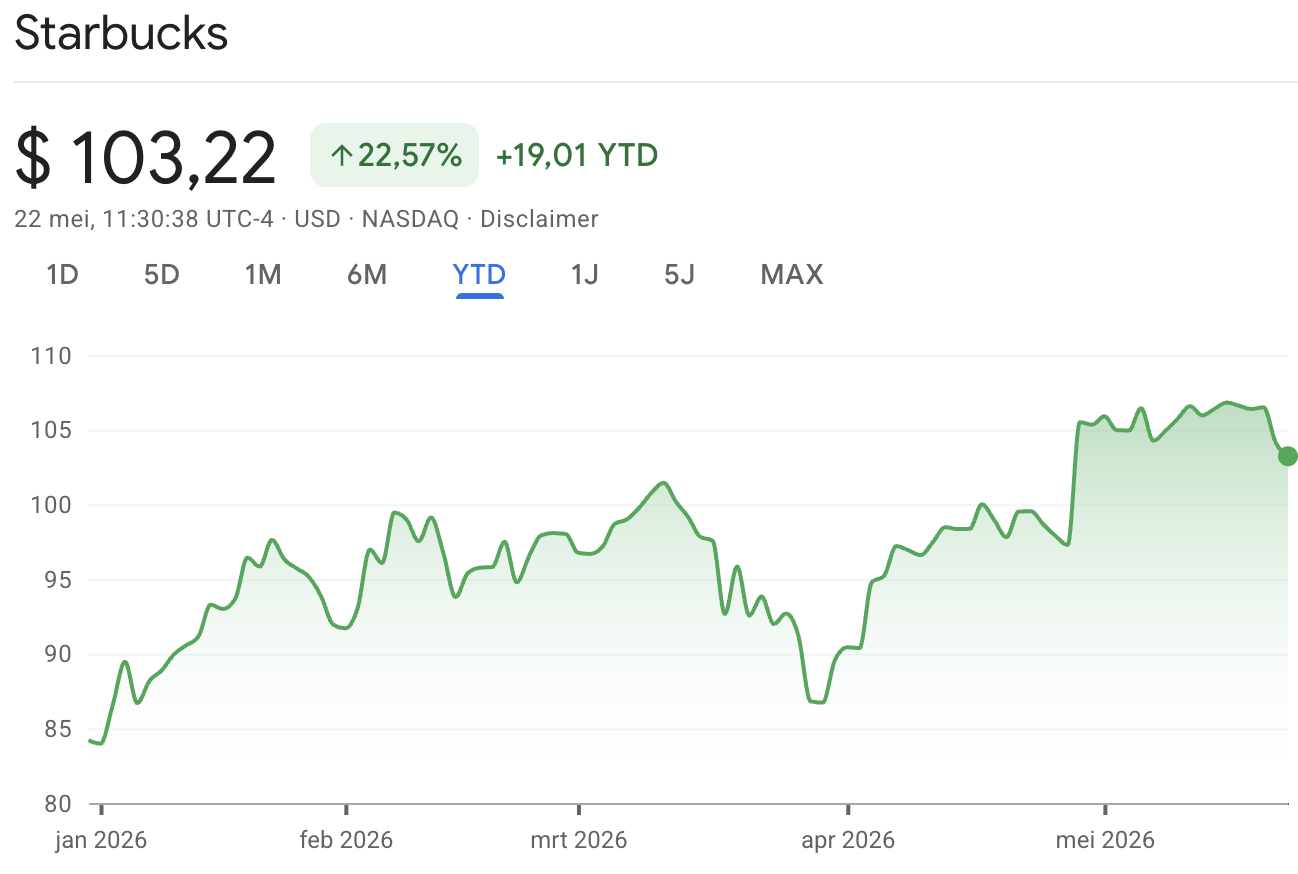Click the jan 2026 axis label
1298x874 pixels.
100,839
